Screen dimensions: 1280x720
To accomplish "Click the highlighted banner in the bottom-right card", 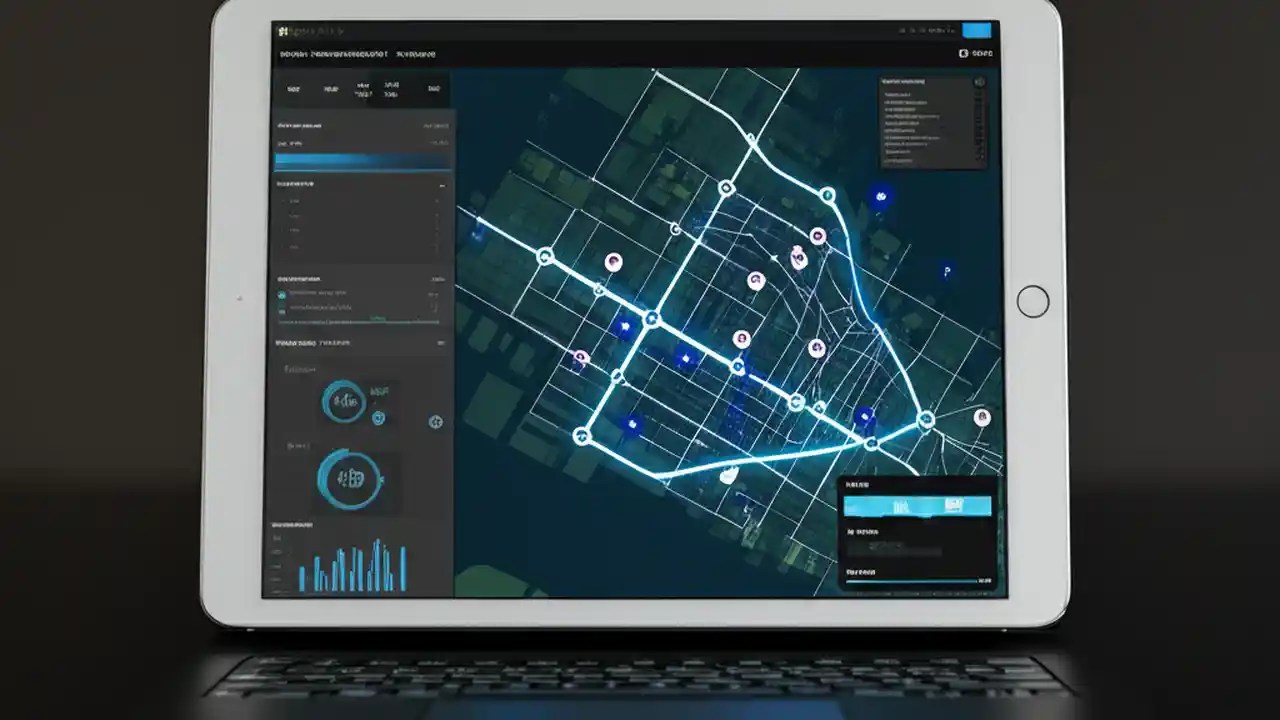I will (918, 506).
